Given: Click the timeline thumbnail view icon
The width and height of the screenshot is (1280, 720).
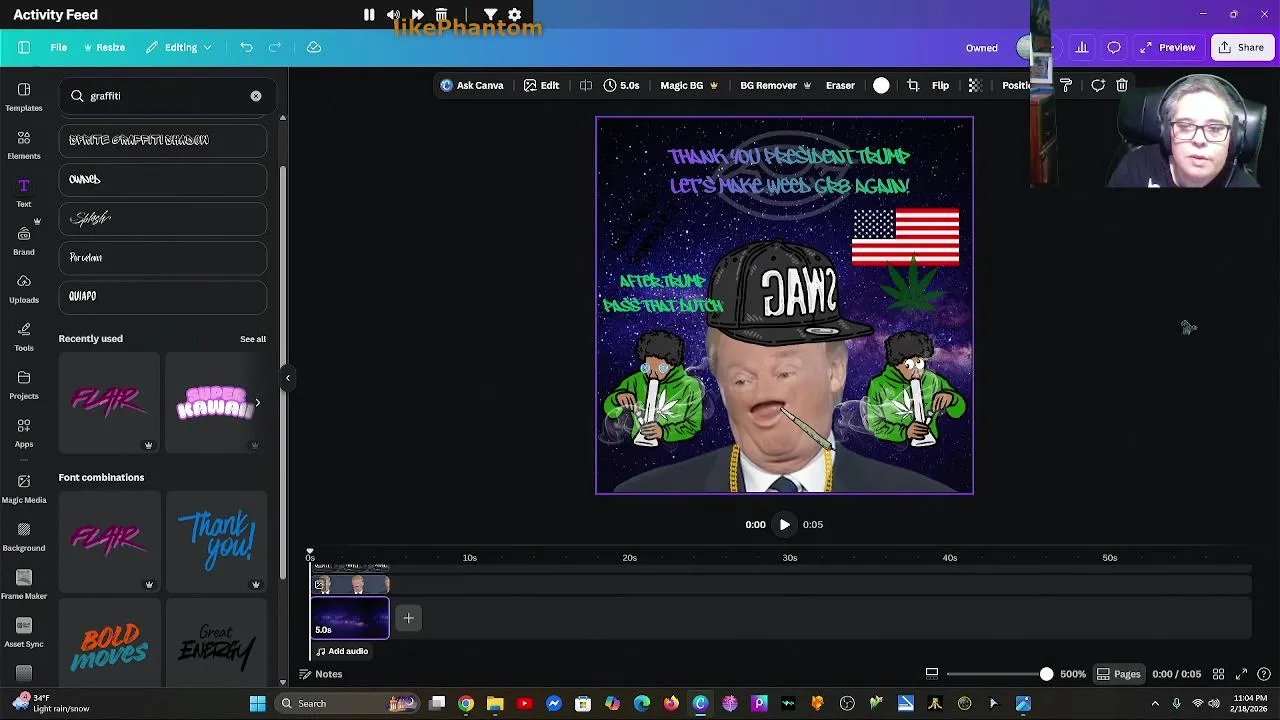Looking at the screenshot, I should pos(932,674).
